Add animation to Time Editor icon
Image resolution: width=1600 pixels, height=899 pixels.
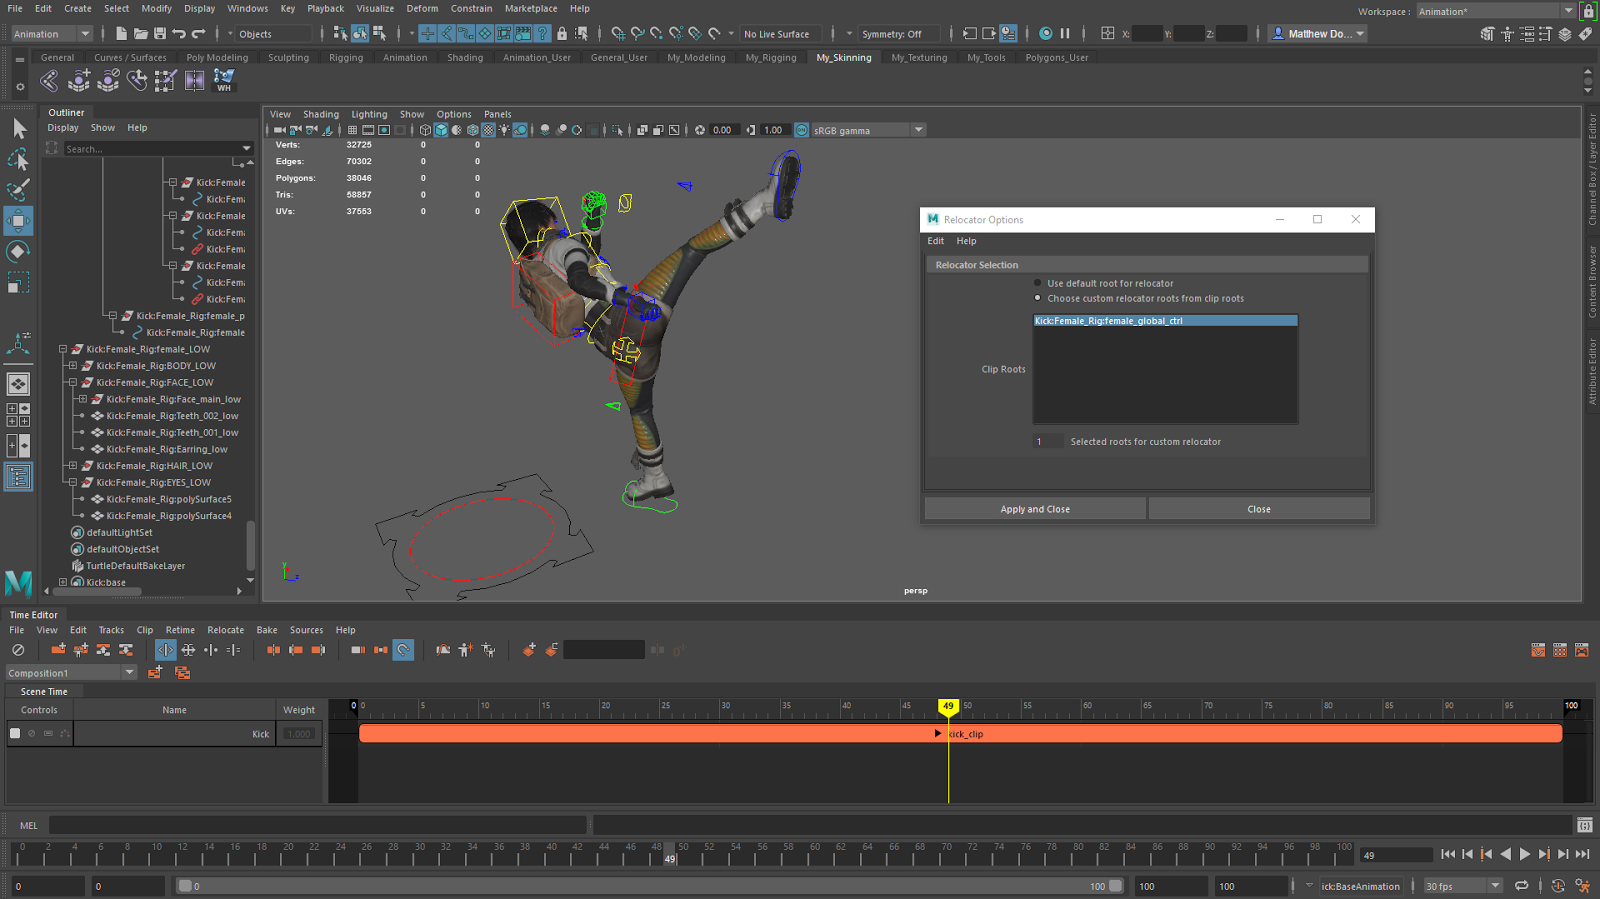(58, 650)
